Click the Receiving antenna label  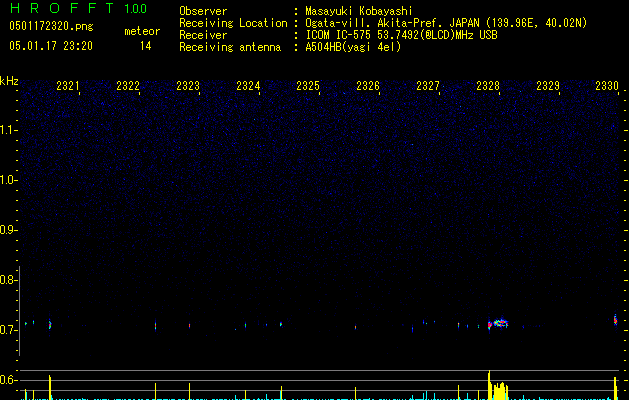[230, 47]
